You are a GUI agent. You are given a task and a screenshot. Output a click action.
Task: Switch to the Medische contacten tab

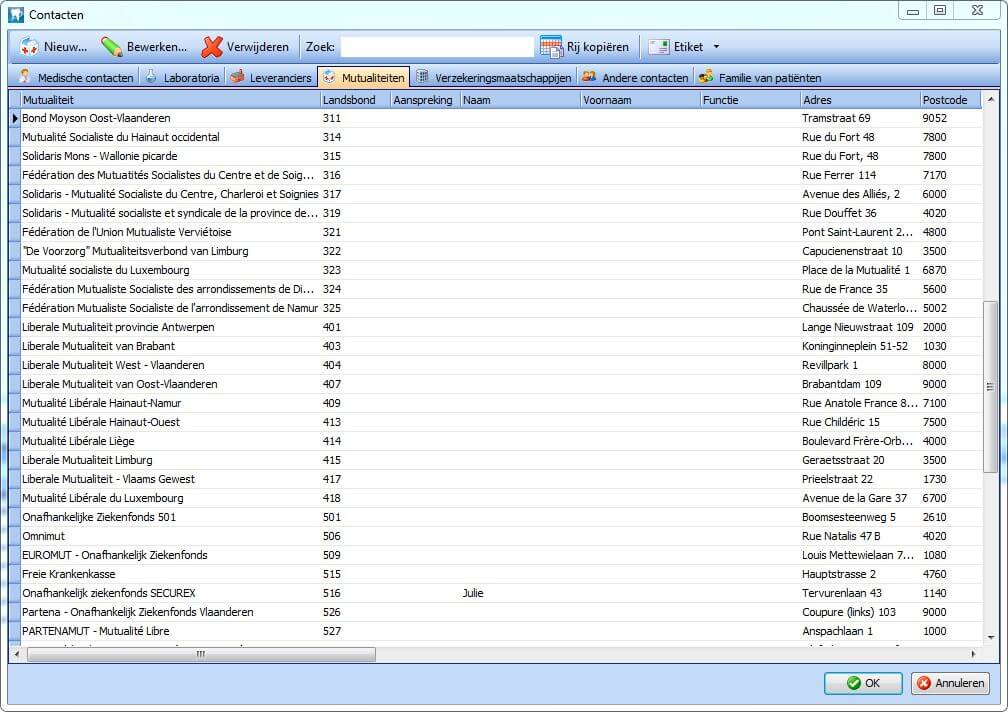[x=76, y=77]
